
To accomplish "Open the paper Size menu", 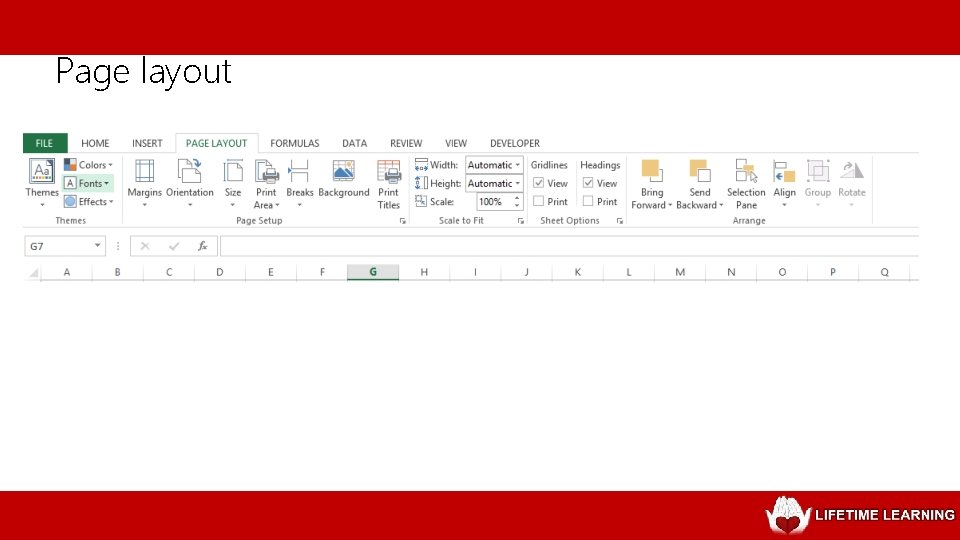I will click(x=233, y=182).
